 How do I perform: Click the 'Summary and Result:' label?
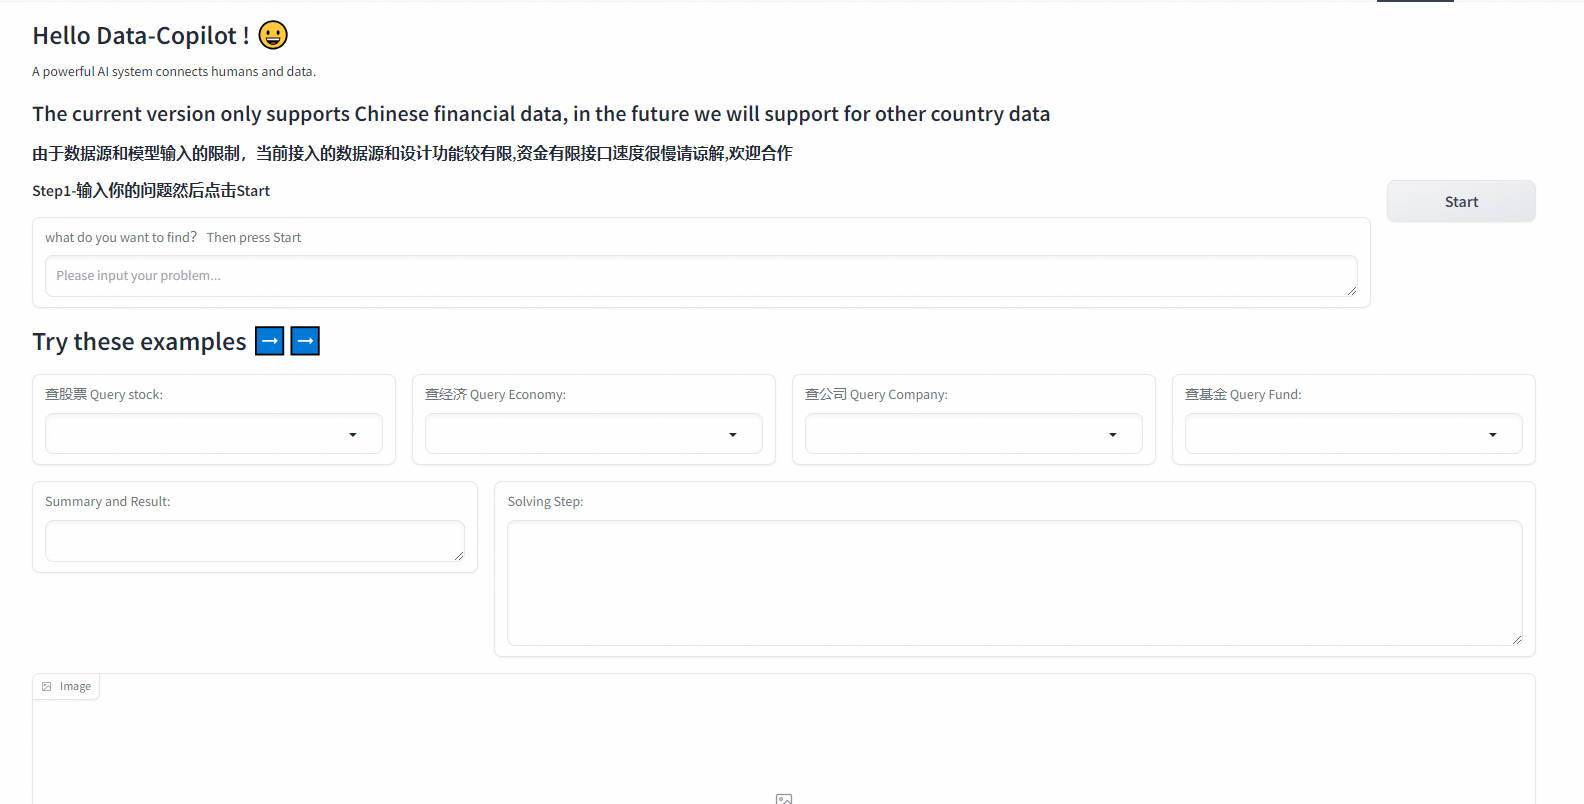[108, 501]
